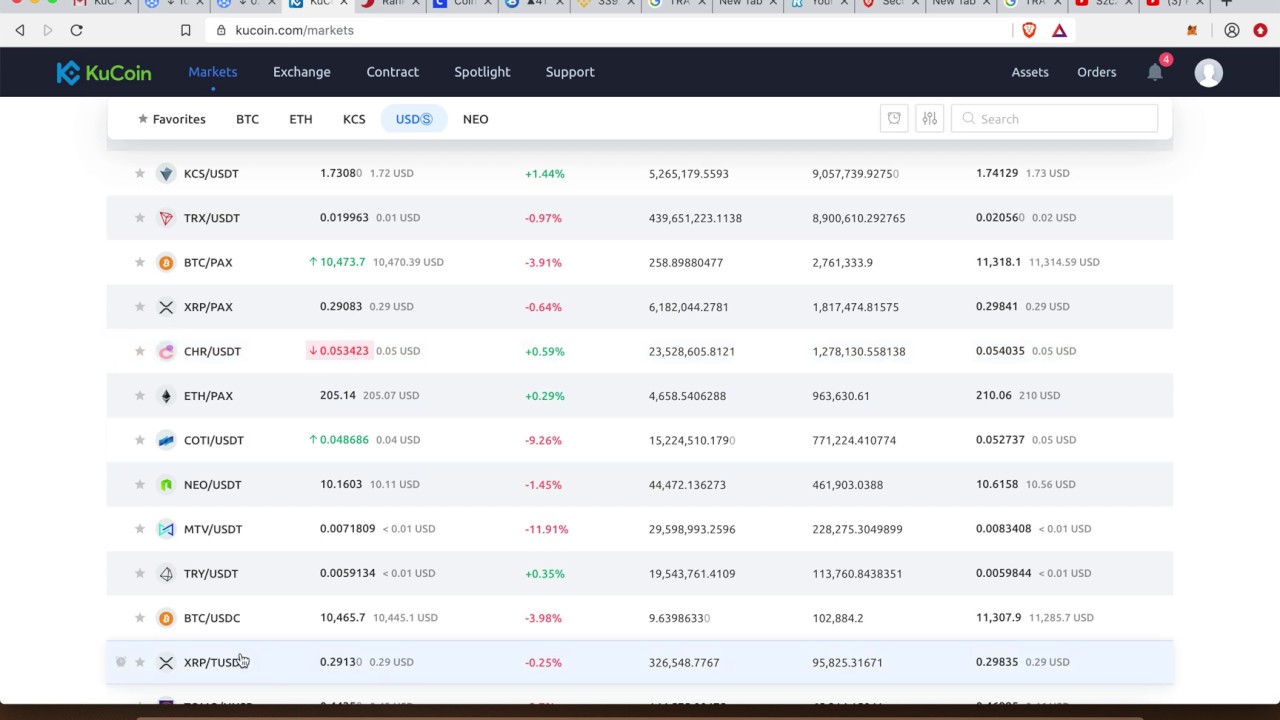
Task: Click the TRX coin icon
Action: (166, 218)
